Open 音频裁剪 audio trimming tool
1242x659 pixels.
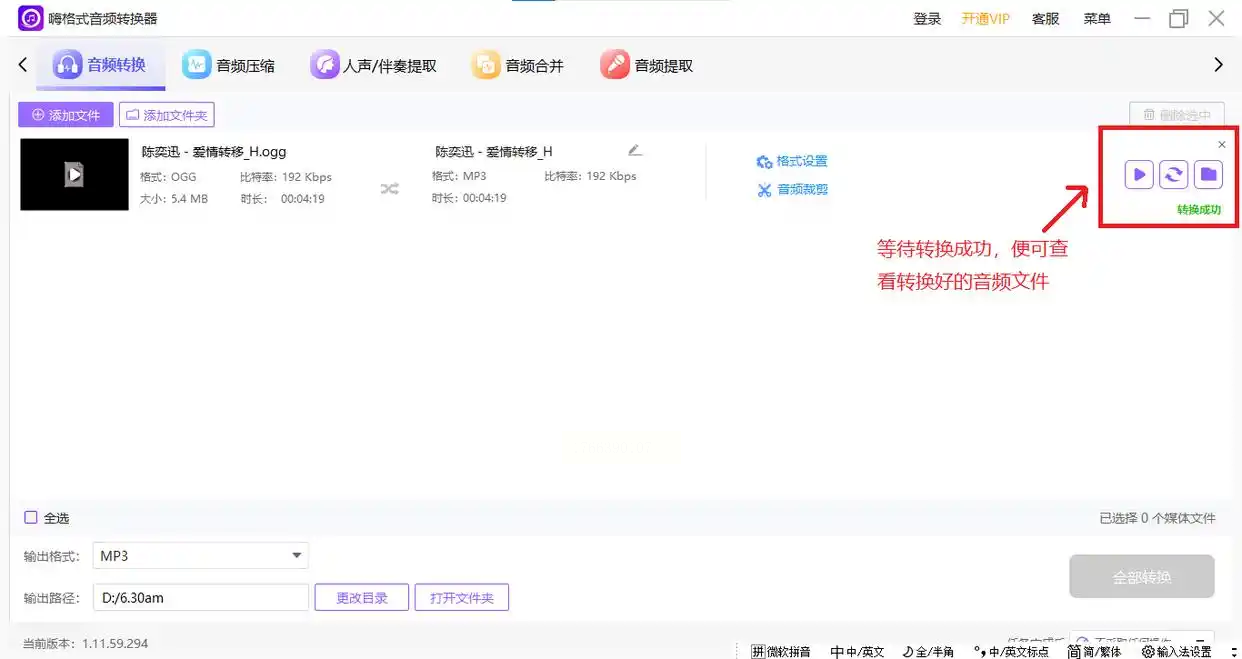point(792,190)
